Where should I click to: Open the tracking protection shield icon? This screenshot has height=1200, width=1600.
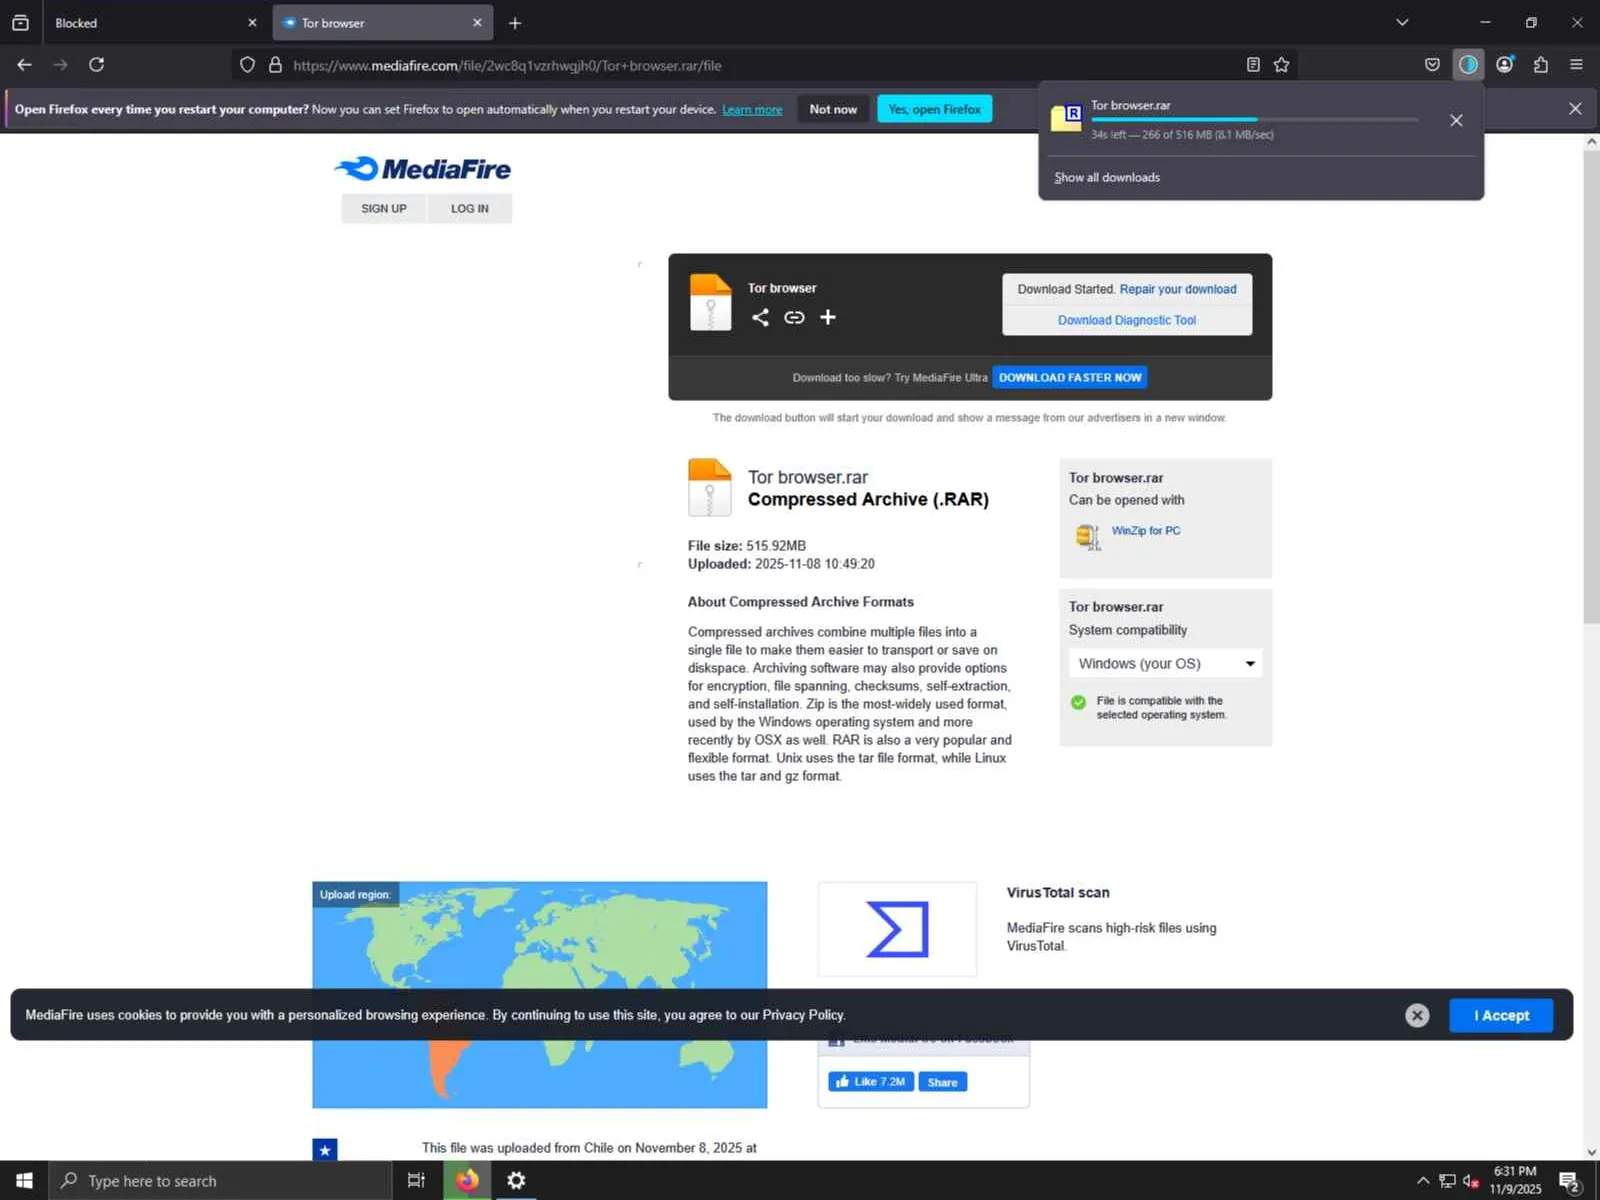coord(247,65)
